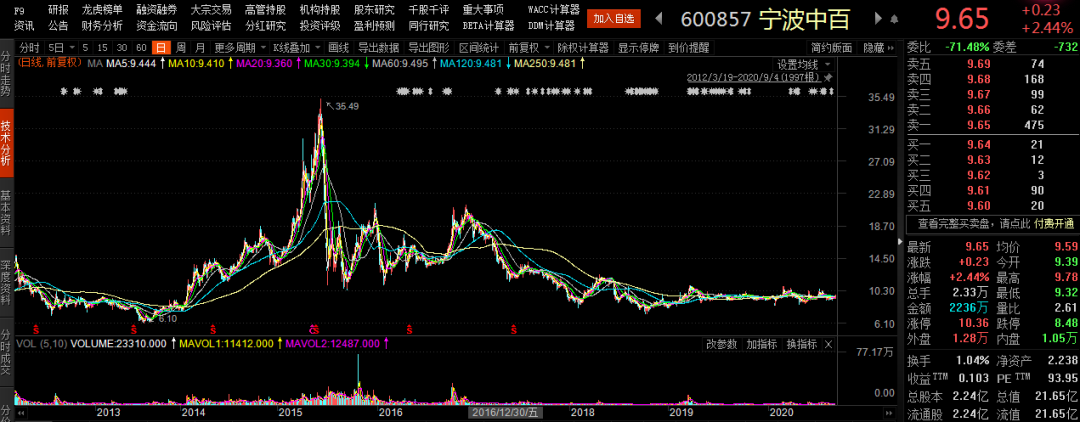This screenshot has height=422, width=1080.
Task: Open 研报 menu item
Action: click(59, 10)
